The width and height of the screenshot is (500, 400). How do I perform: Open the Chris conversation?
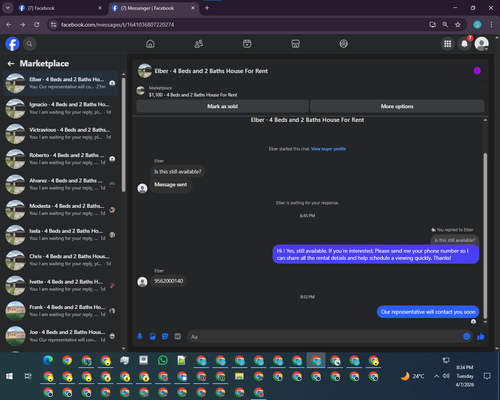(61, 260)
